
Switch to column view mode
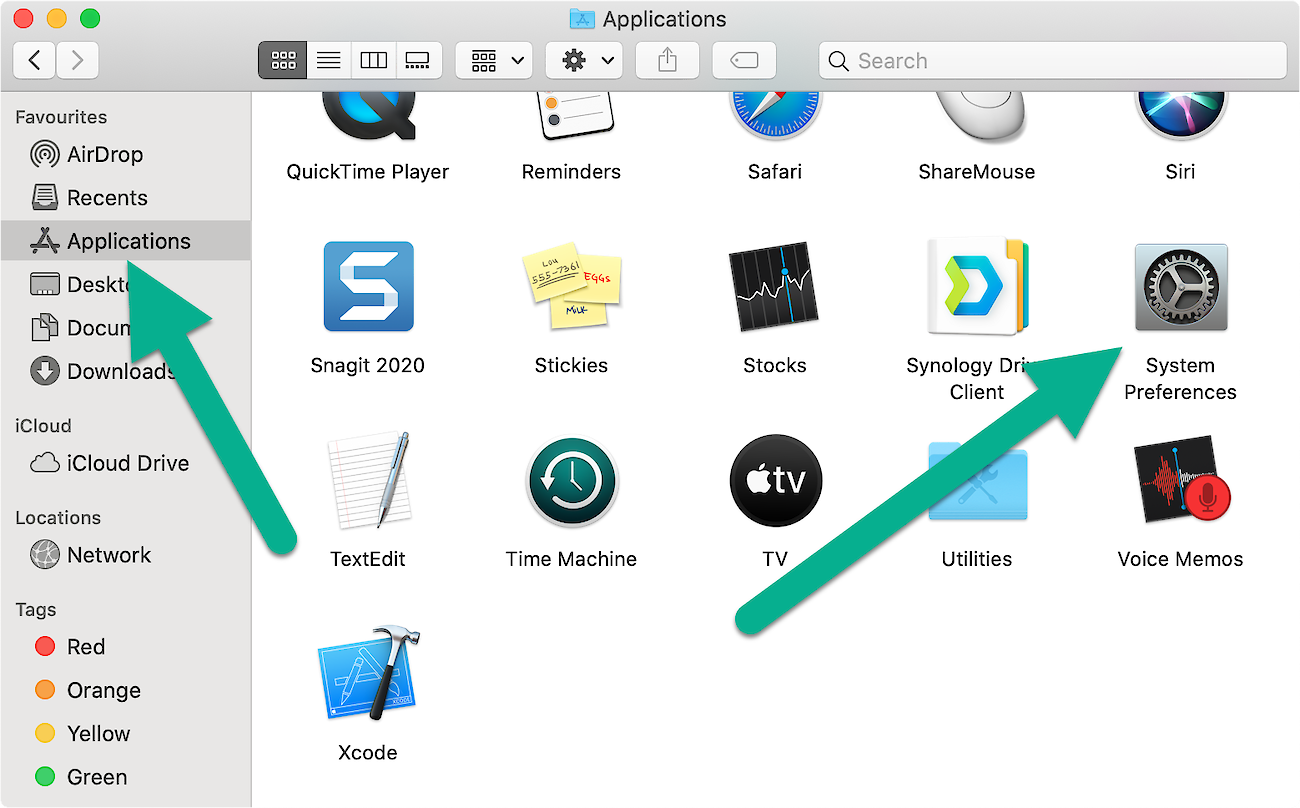[373, 61]
